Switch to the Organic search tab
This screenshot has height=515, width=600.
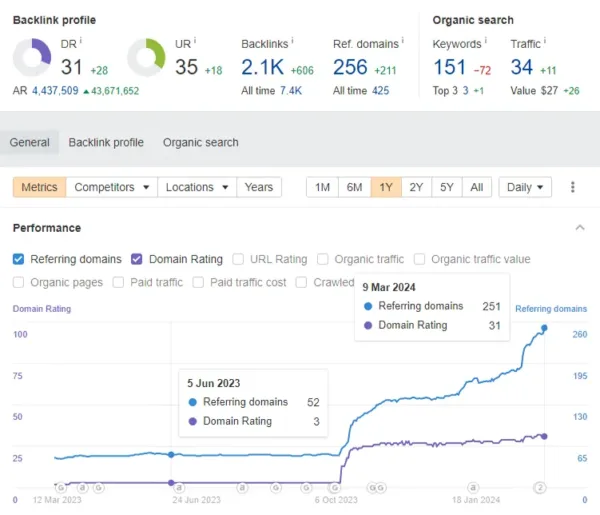[x=201, y=142]
